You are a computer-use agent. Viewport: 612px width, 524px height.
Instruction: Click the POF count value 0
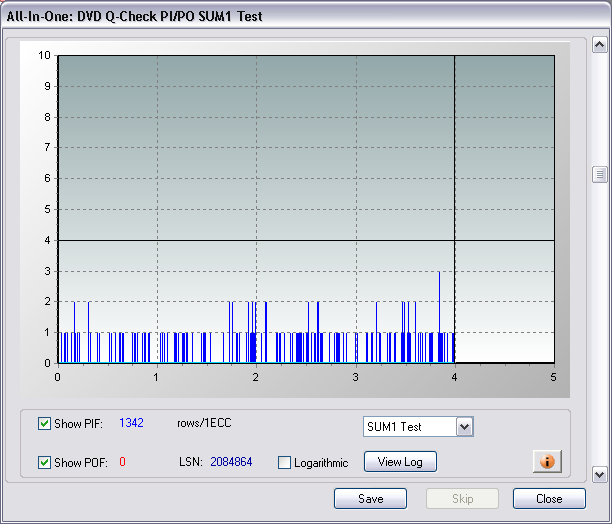coord(122,462)
